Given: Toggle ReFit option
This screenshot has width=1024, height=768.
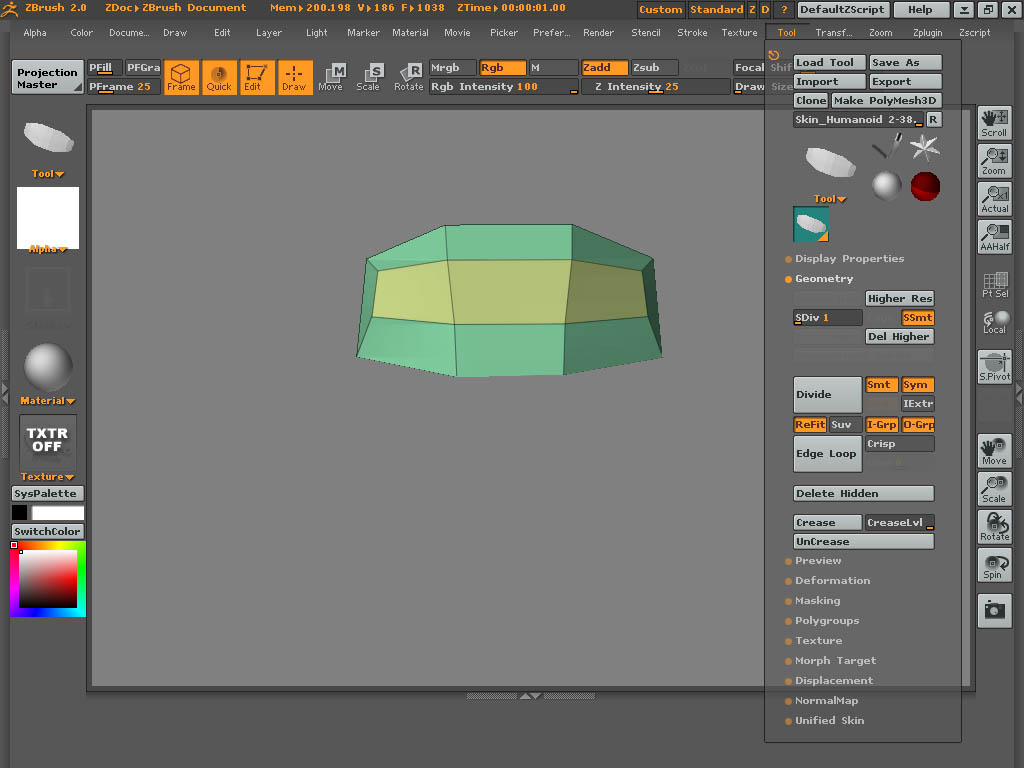Looking at the screenshot, I should [810, 424].
